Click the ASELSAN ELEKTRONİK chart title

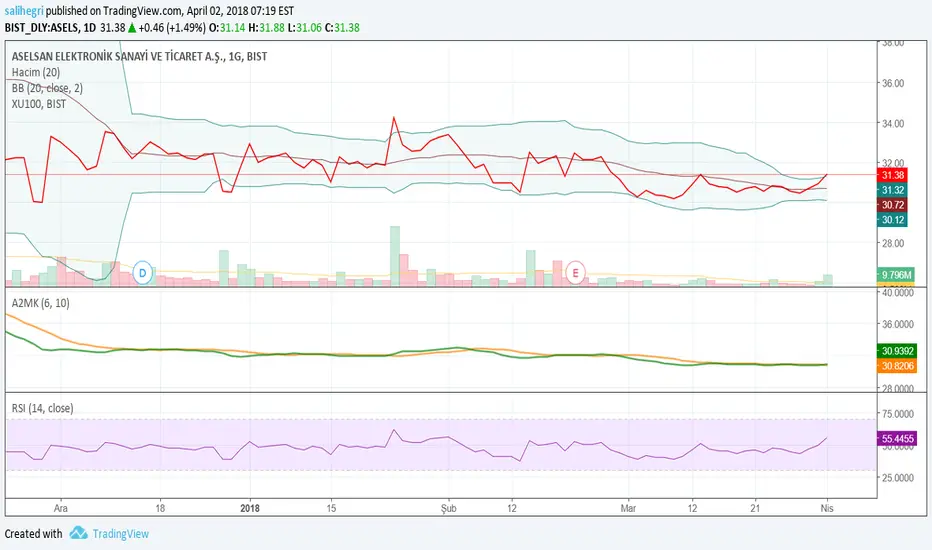click(139, 56)
